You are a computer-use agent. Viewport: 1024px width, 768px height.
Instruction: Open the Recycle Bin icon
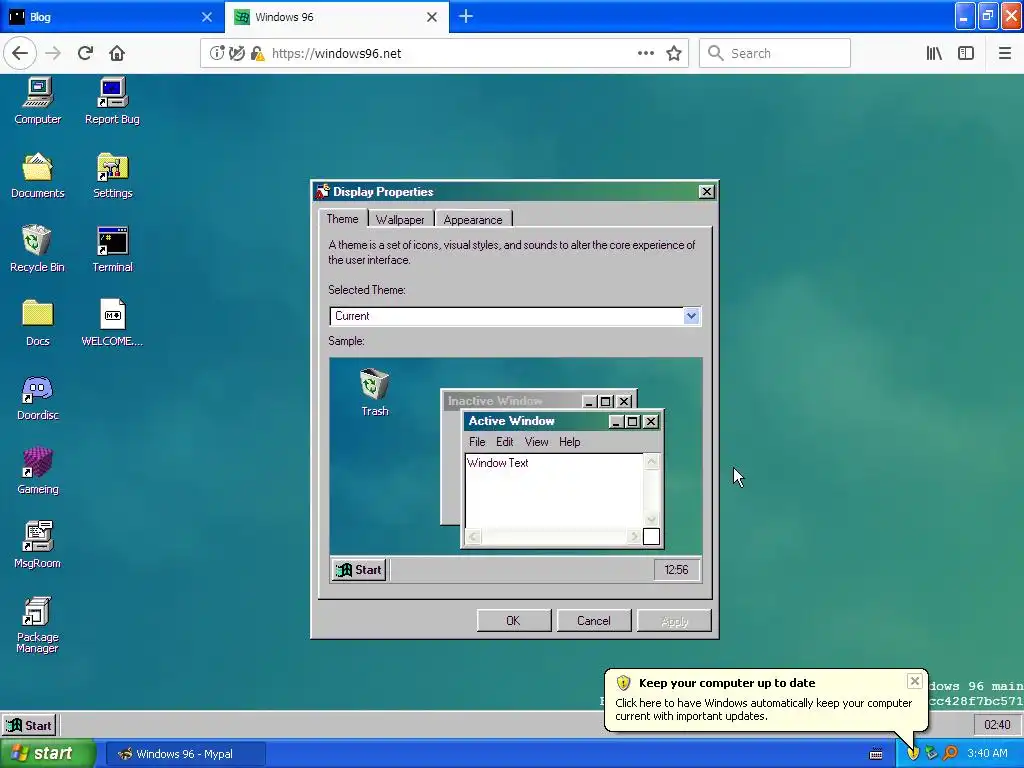37,249
